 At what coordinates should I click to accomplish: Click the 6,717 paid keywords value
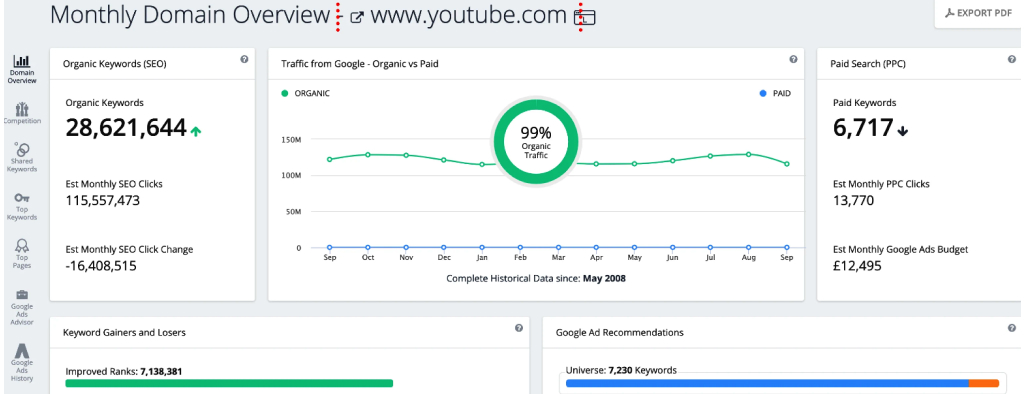pyautogui.click(x=863, y=128)
